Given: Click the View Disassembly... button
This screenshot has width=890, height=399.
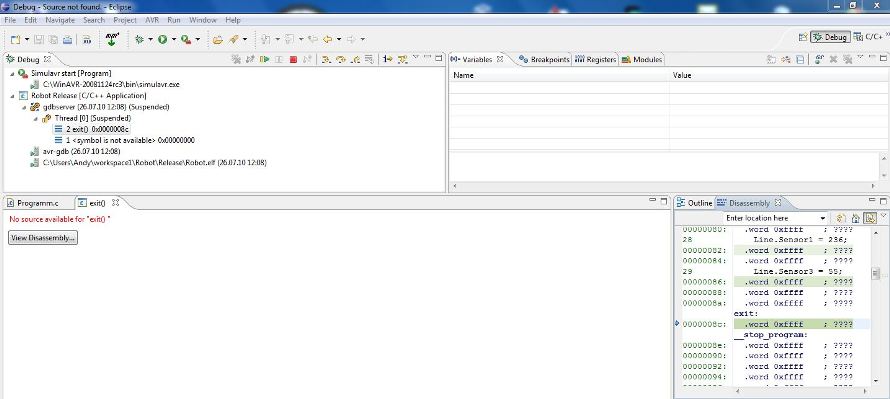Looking at the screenshot, I should pos(43,238).
